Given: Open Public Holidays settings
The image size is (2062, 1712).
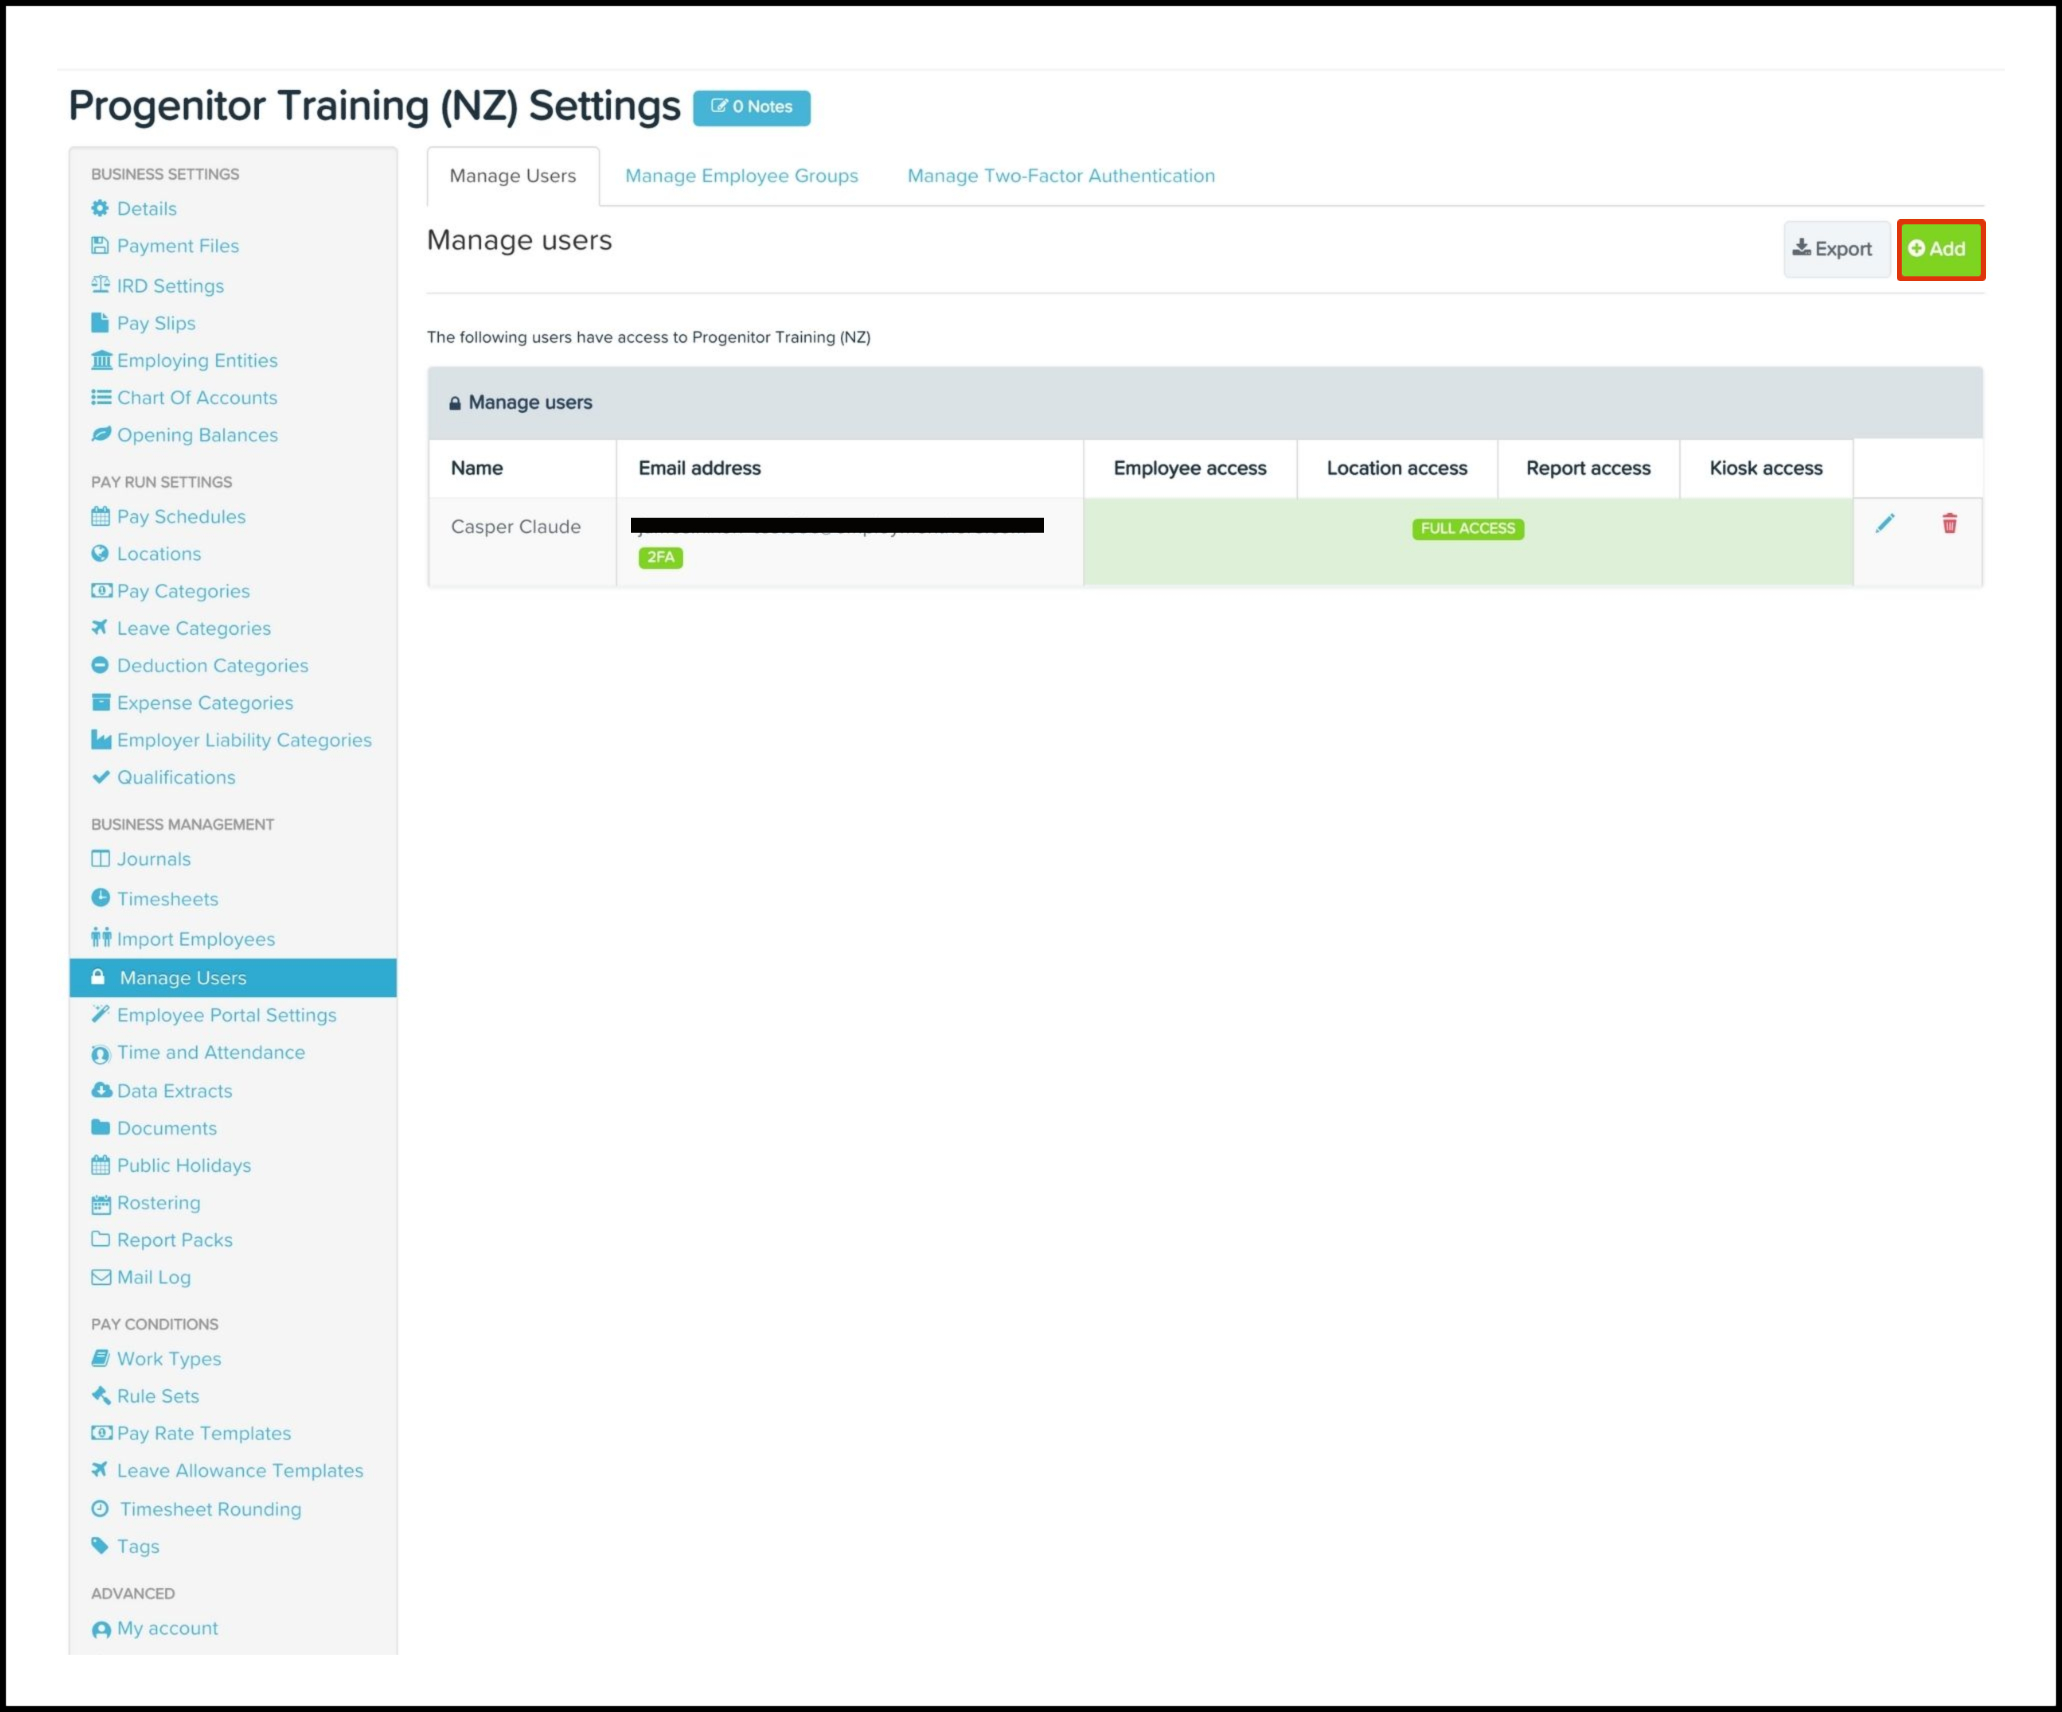Looking at the screenshot, I should pyautogui.click(x=184, y=1165).
